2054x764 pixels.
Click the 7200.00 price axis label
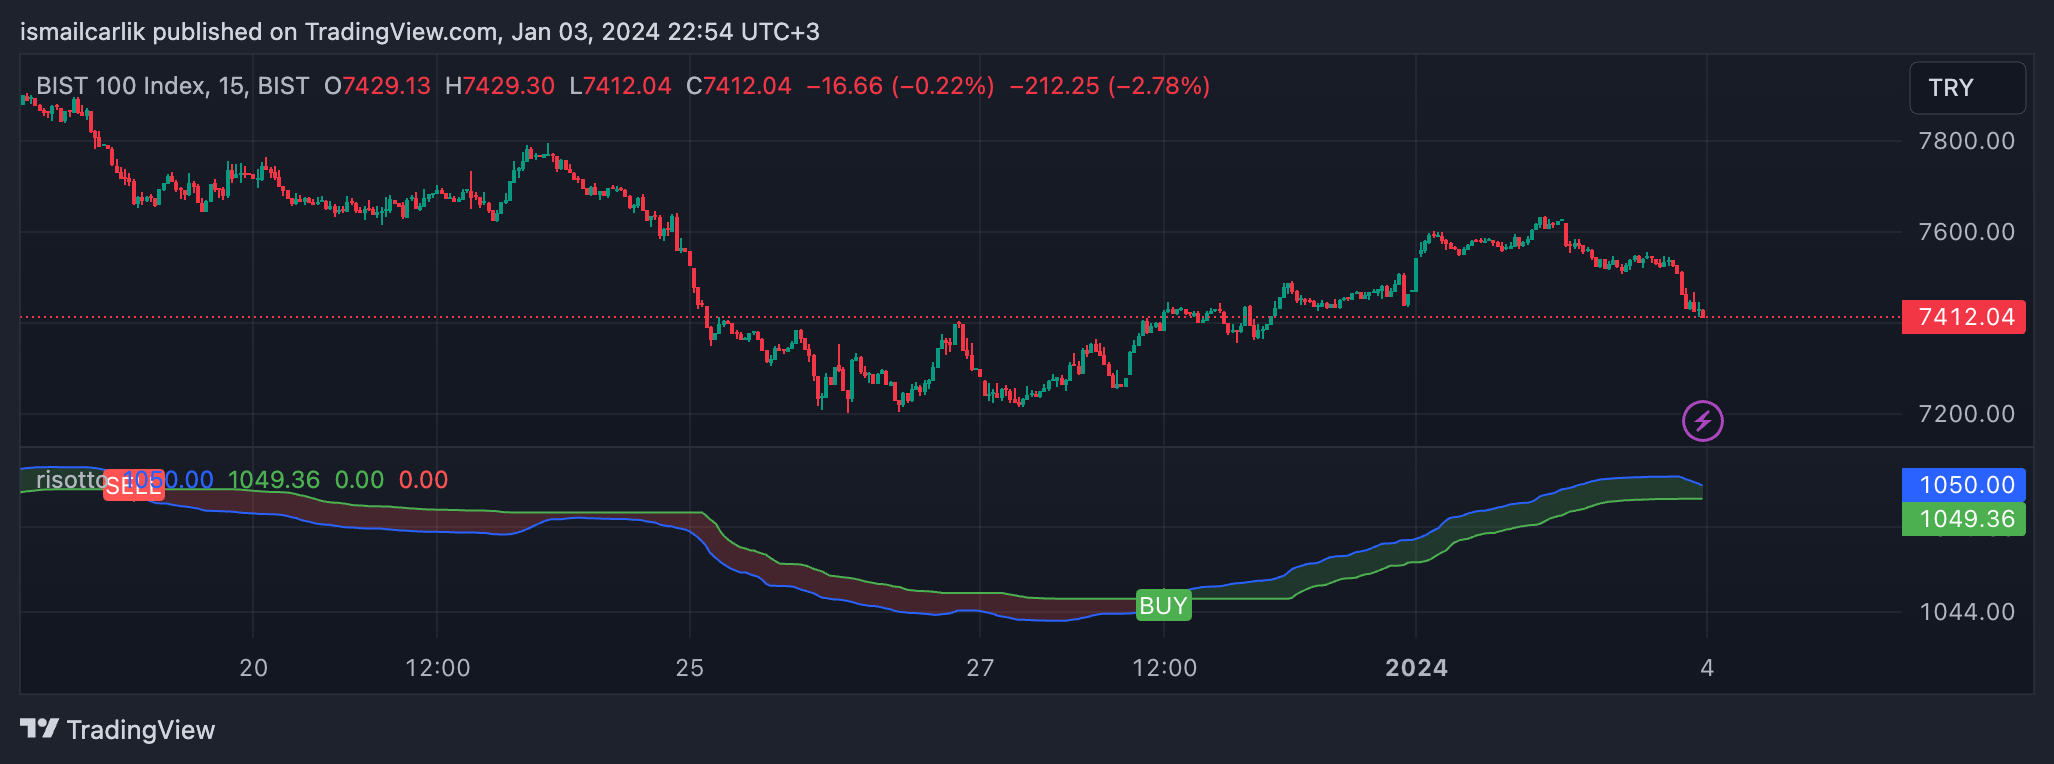(1967, 414)
